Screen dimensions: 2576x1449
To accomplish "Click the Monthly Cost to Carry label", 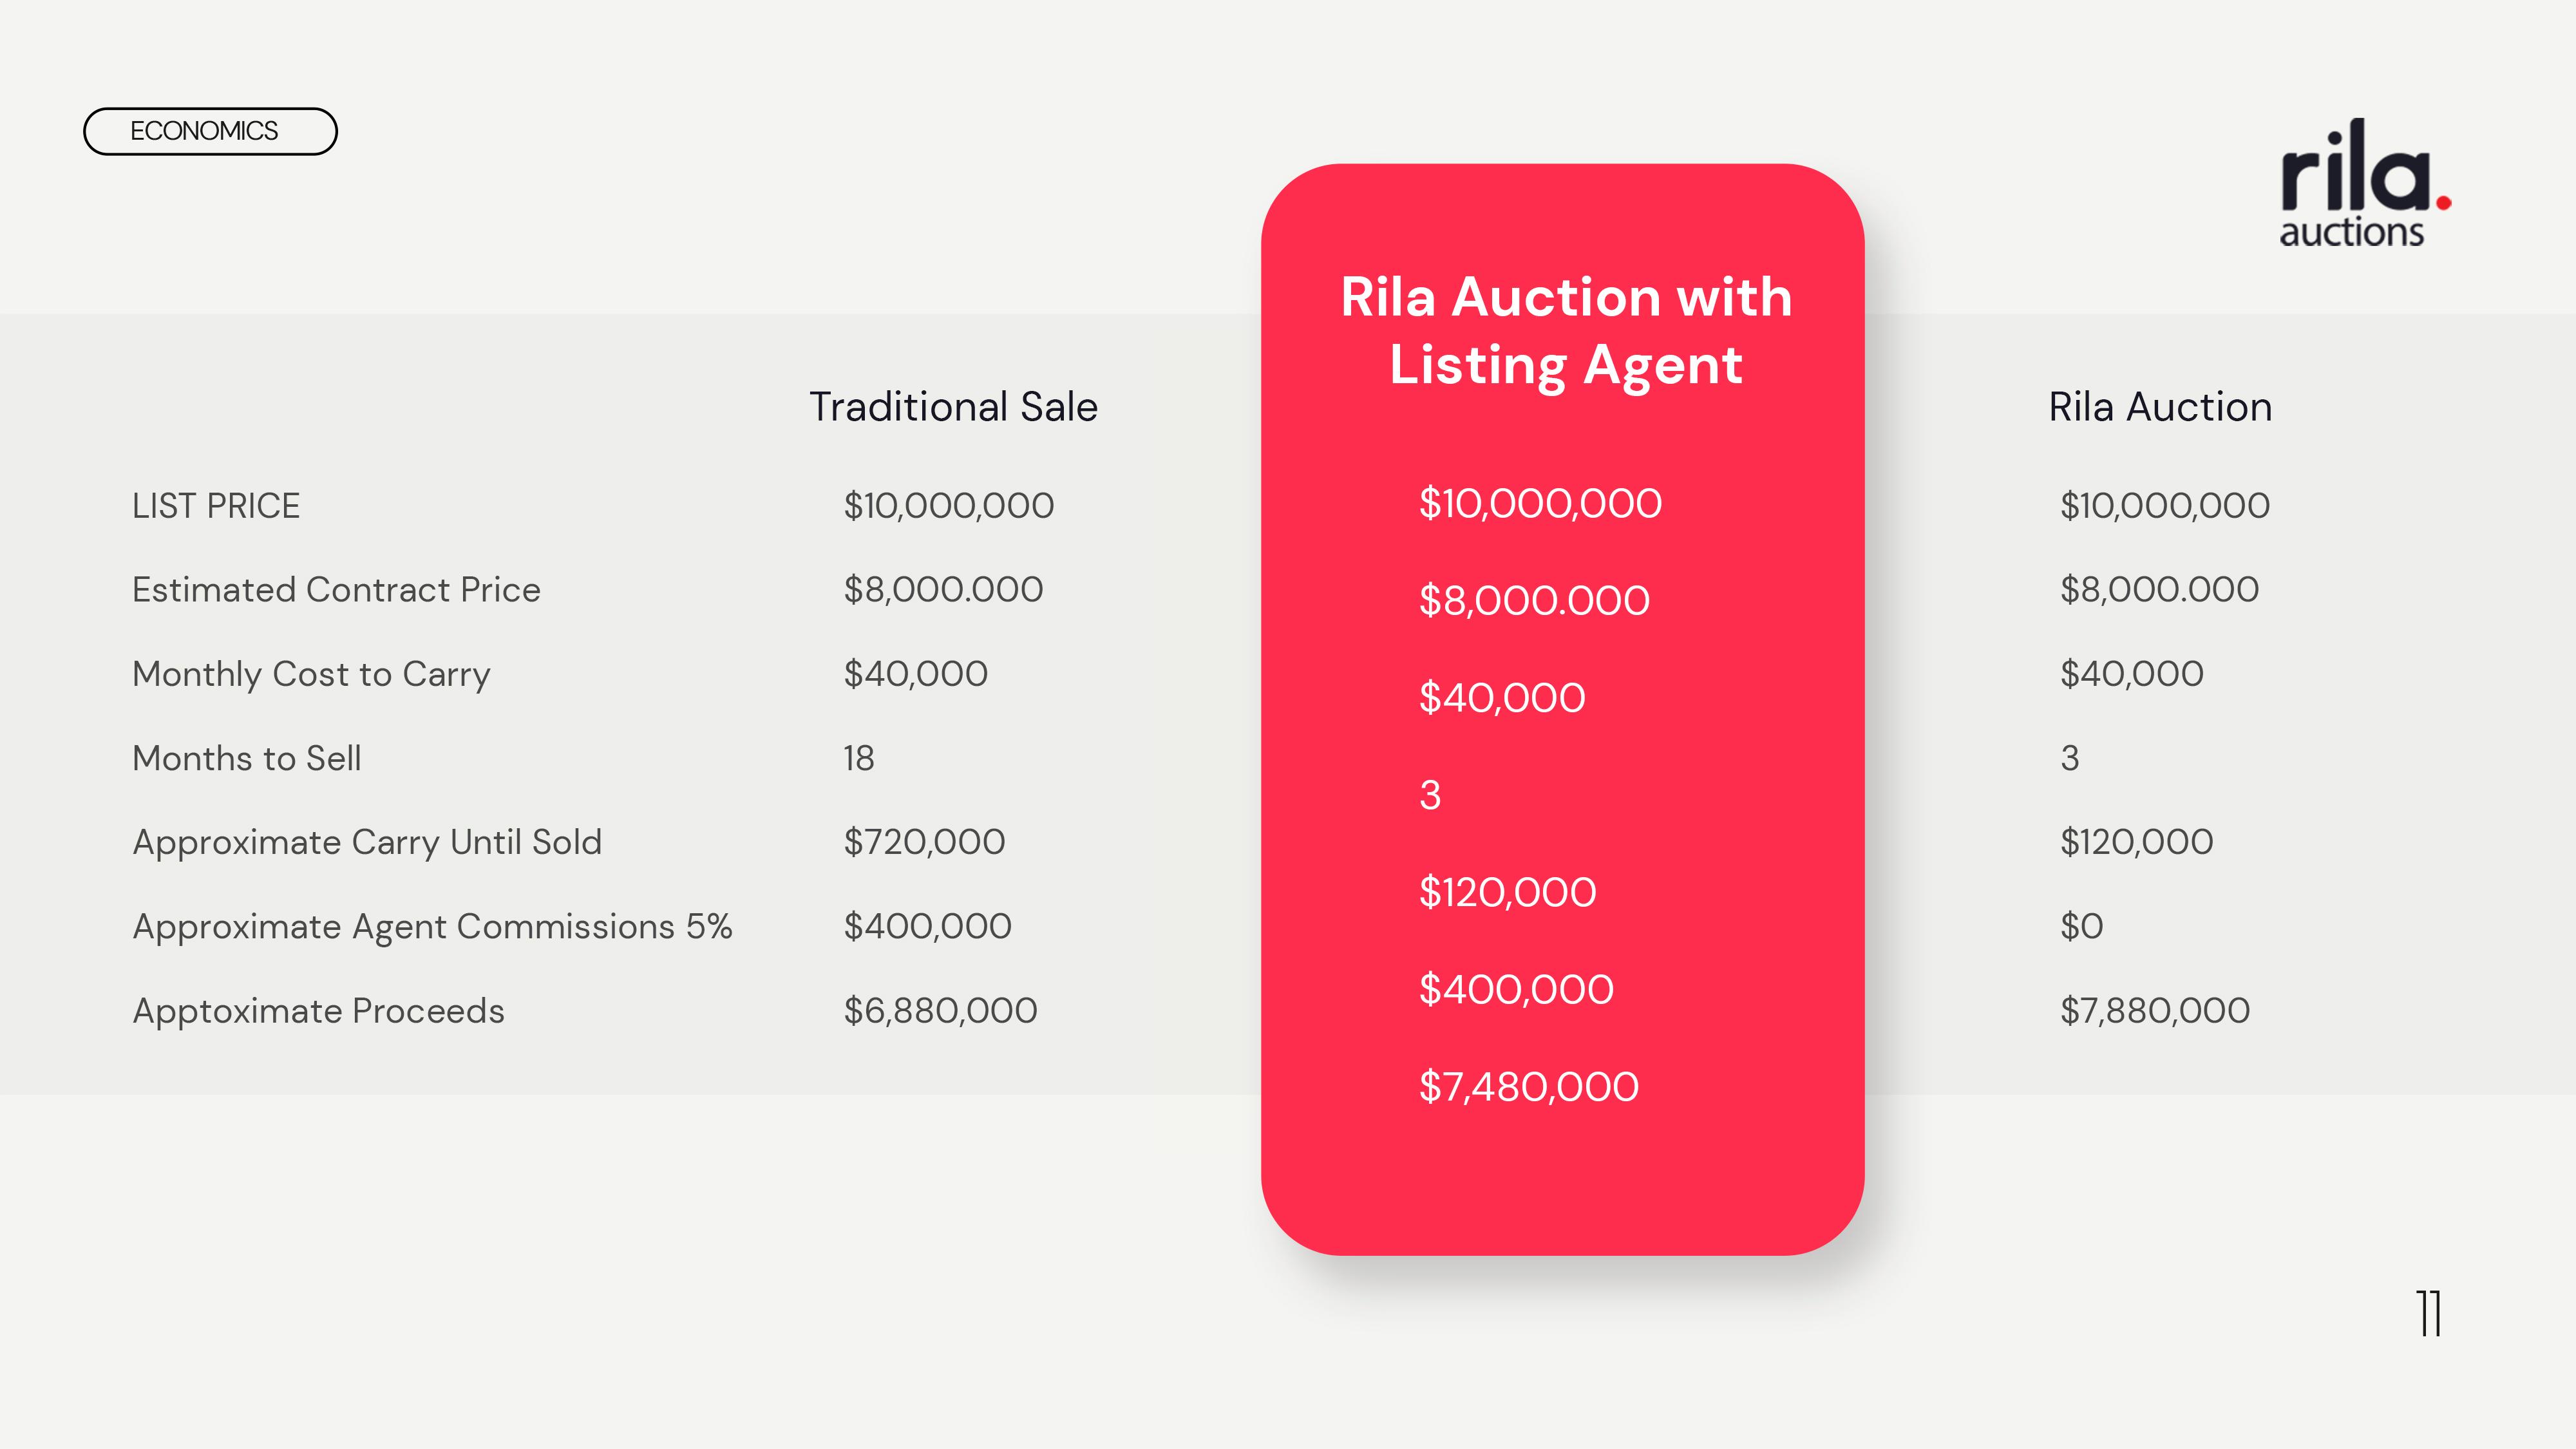I will tap(311, 675).
